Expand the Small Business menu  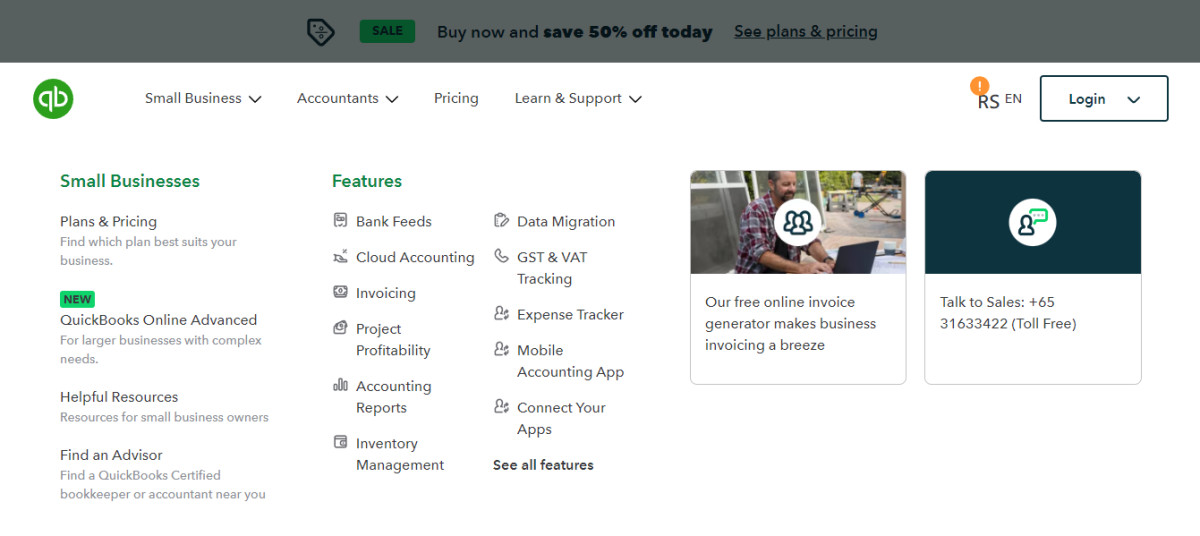[x=203, y=98]
